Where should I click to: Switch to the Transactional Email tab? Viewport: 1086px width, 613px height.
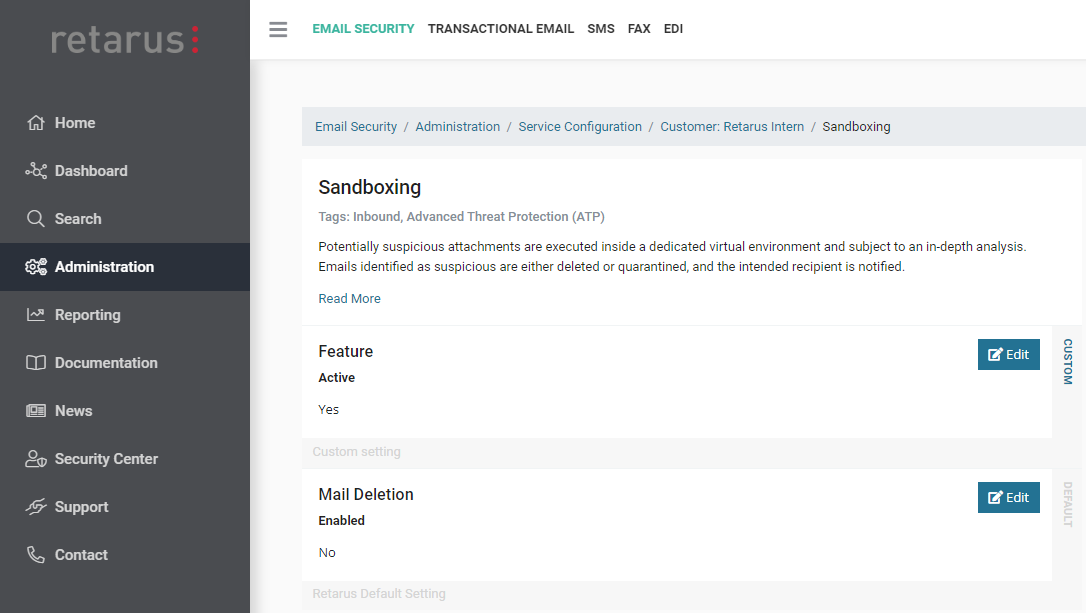tap(501, 29)
